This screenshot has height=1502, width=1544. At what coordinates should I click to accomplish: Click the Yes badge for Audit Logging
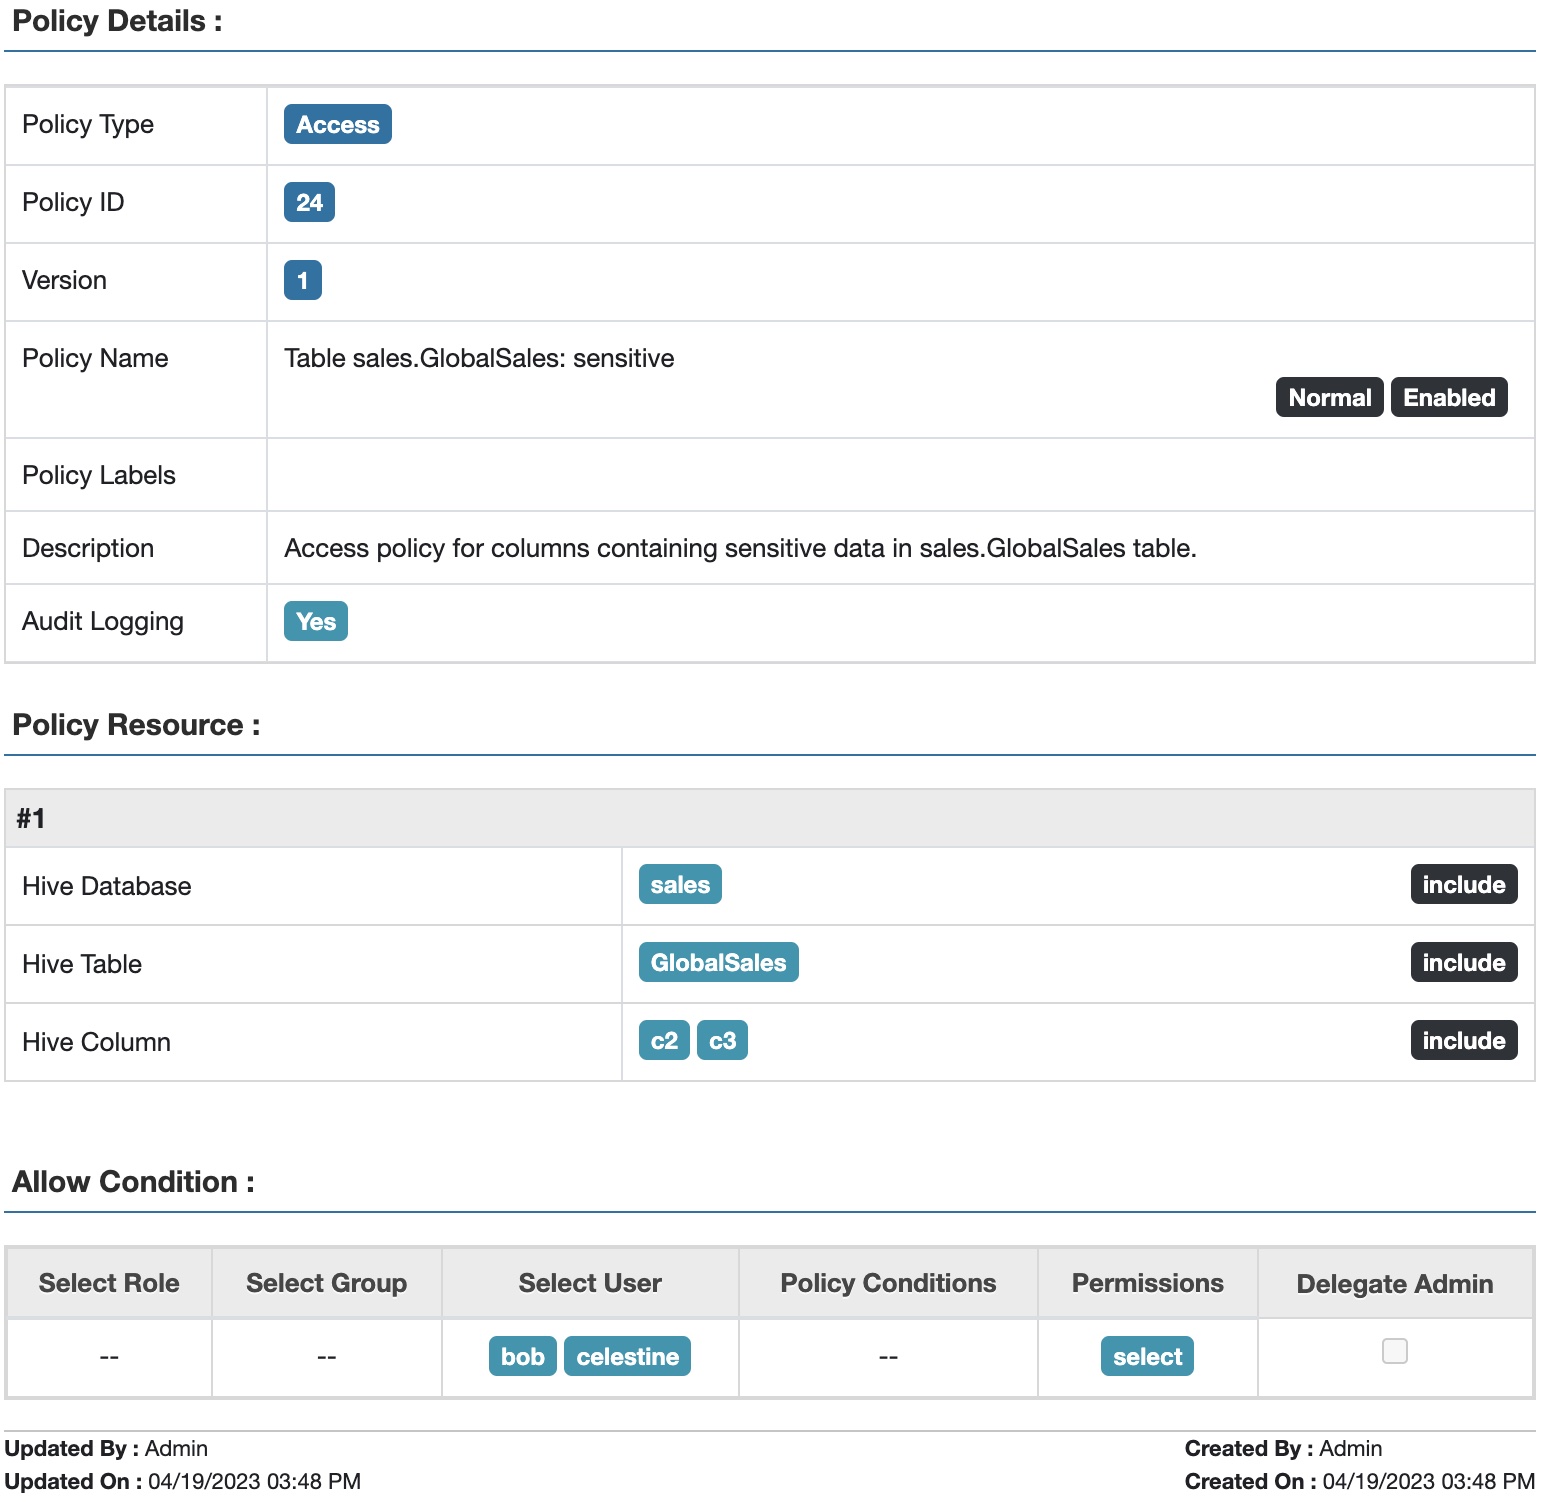315,622
